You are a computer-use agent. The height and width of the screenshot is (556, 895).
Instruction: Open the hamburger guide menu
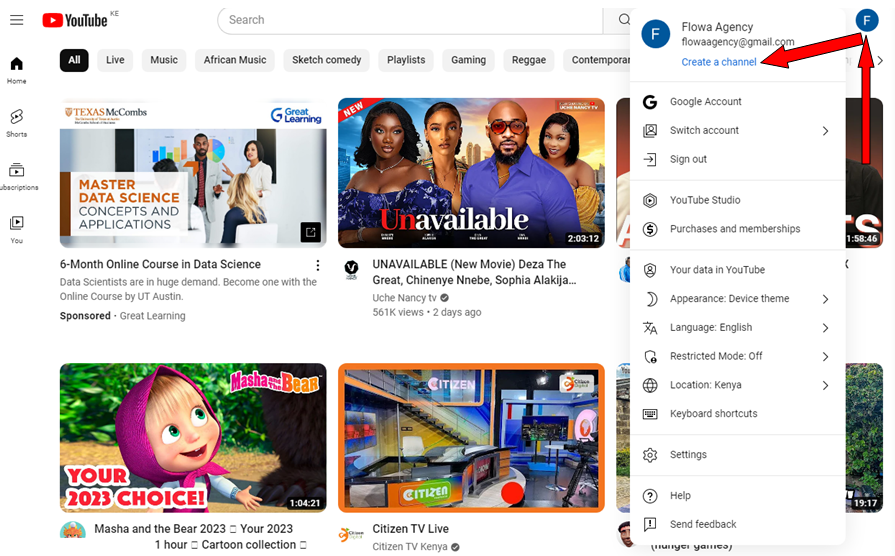(x=16, y=20)
